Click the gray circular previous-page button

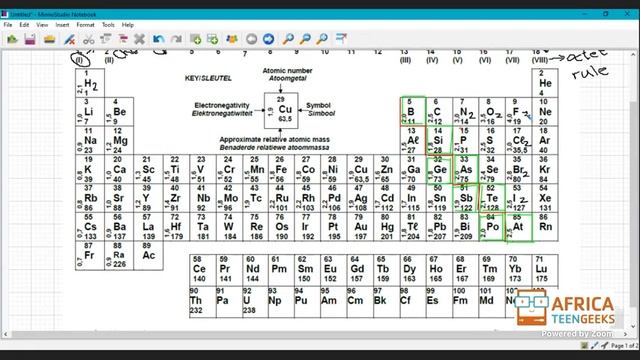251,39
